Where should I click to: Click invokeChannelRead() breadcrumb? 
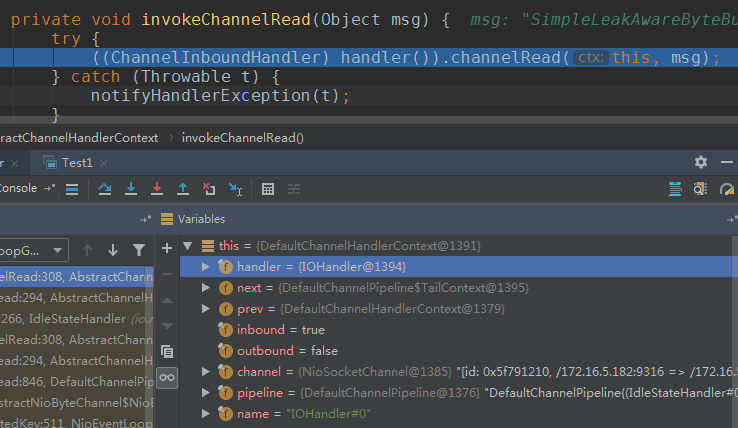[243, 138]
